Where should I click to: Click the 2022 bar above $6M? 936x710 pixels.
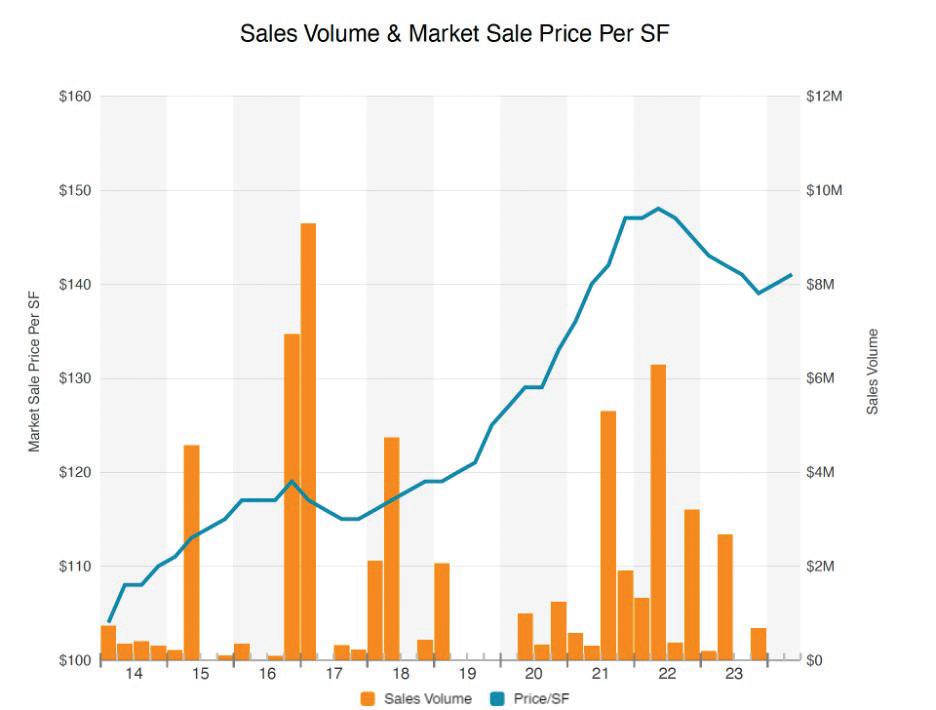[658, 512]
